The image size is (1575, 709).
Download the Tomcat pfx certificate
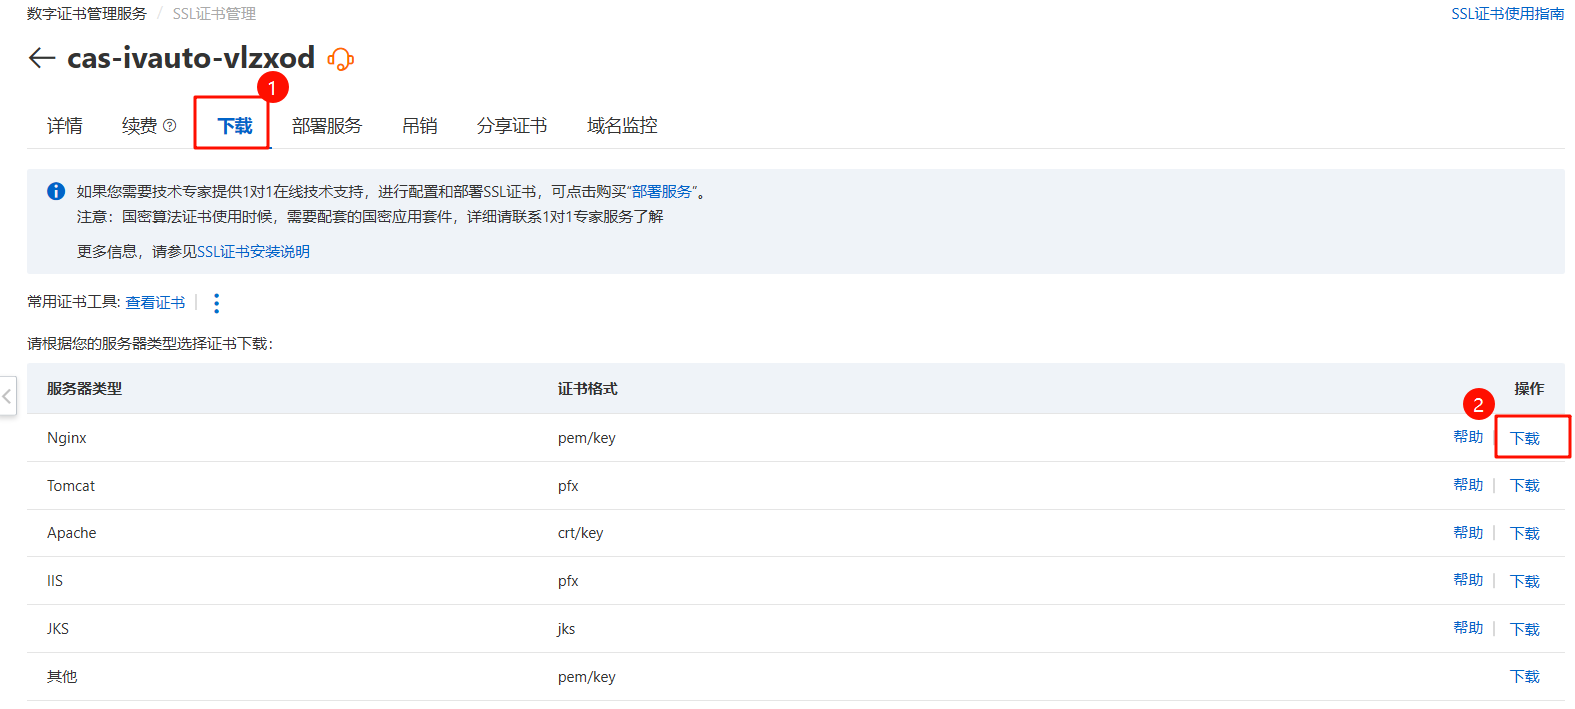pyautogui.click(x=1525, y=486)
